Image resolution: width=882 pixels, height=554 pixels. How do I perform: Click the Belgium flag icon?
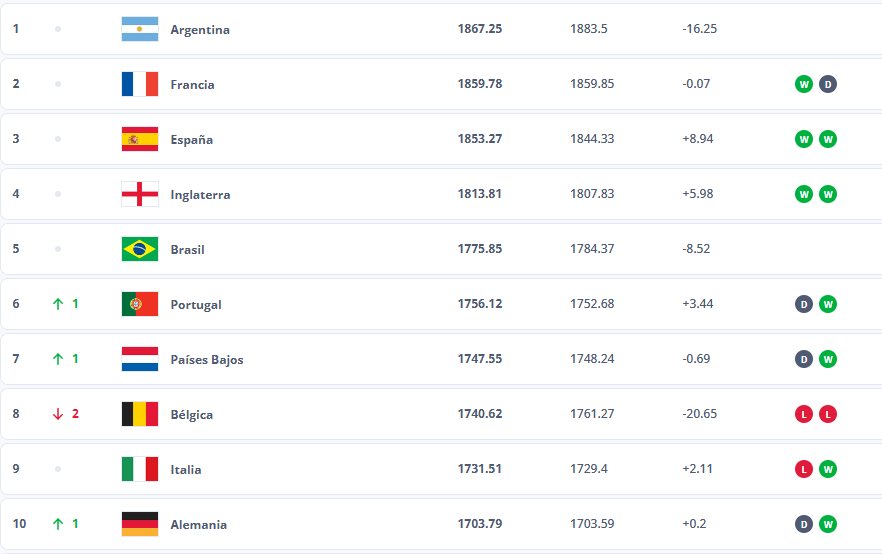[x=140, y=415]
